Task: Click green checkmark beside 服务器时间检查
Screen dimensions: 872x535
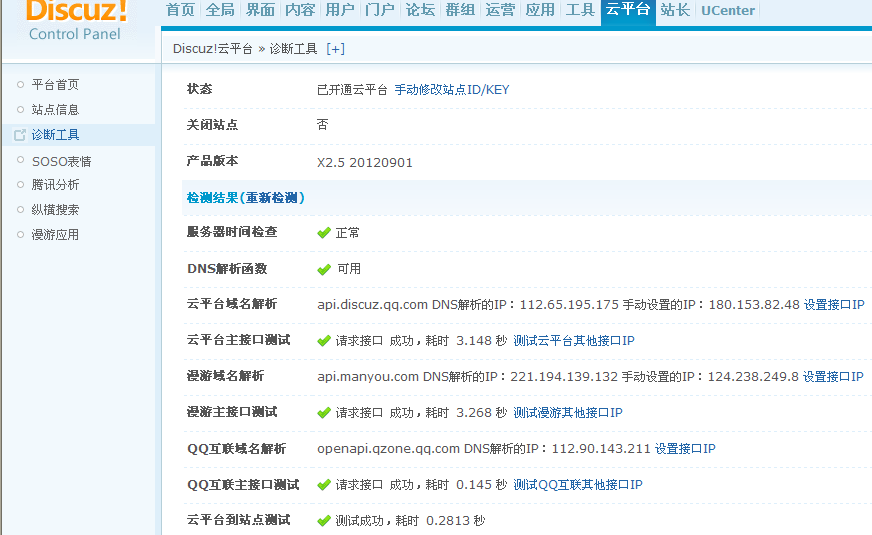Action: pos(324,232)
